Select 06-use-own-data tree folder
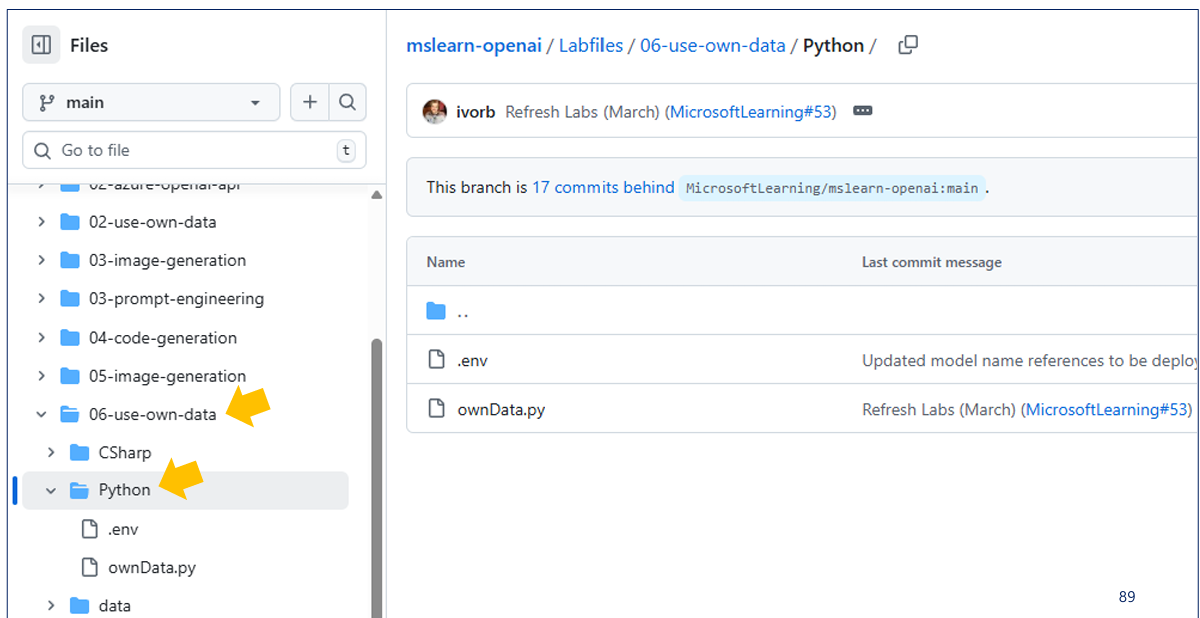This screenshot has height=618, width=1200. tap(152, 414)
